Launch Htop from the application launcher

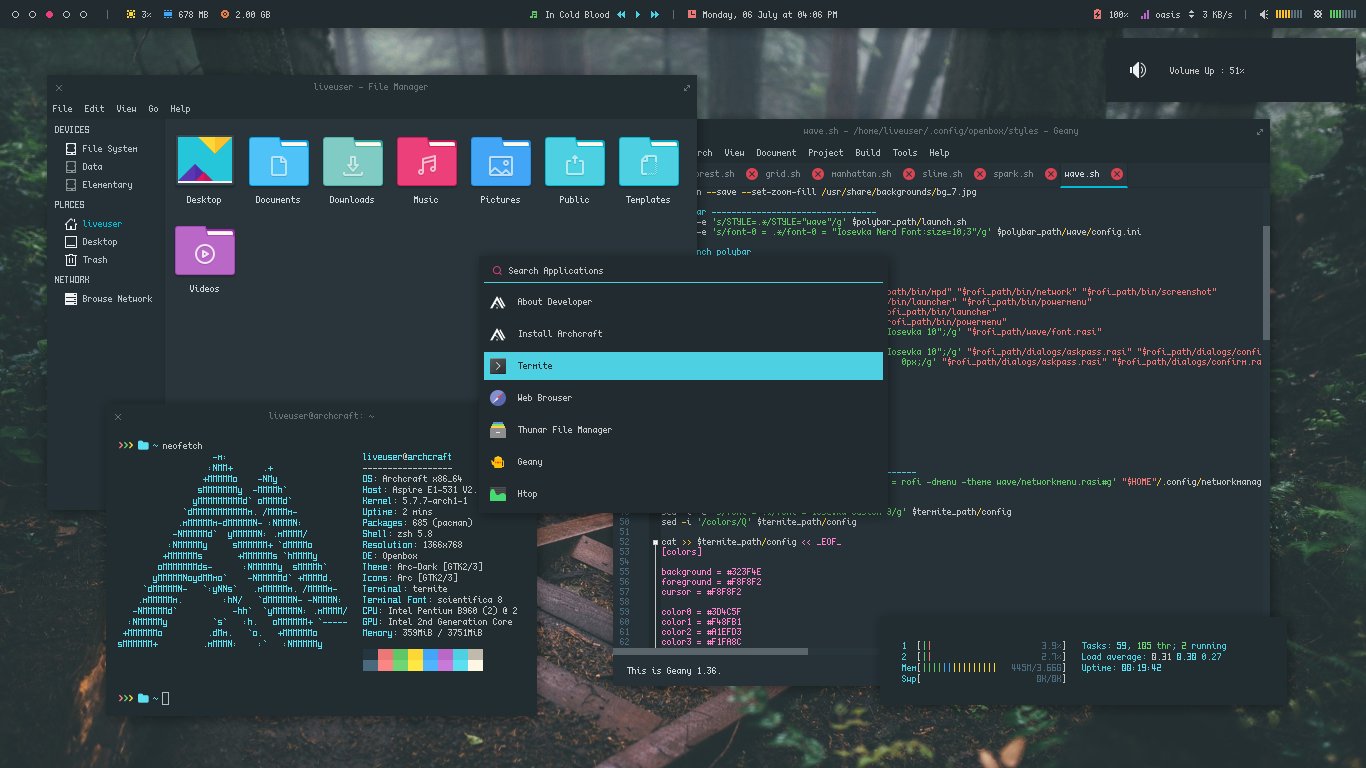530,493
